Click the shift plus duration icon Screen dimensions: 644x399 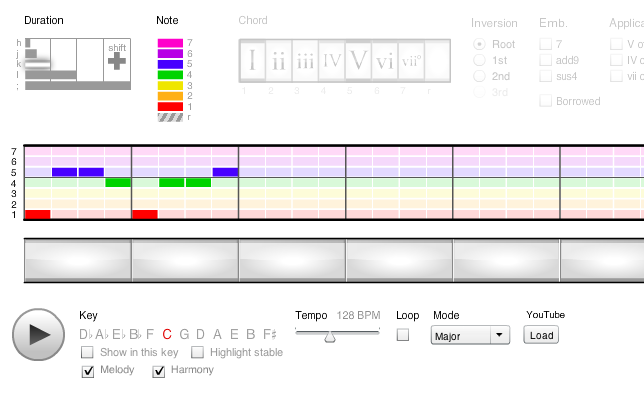tap(117, 61)
